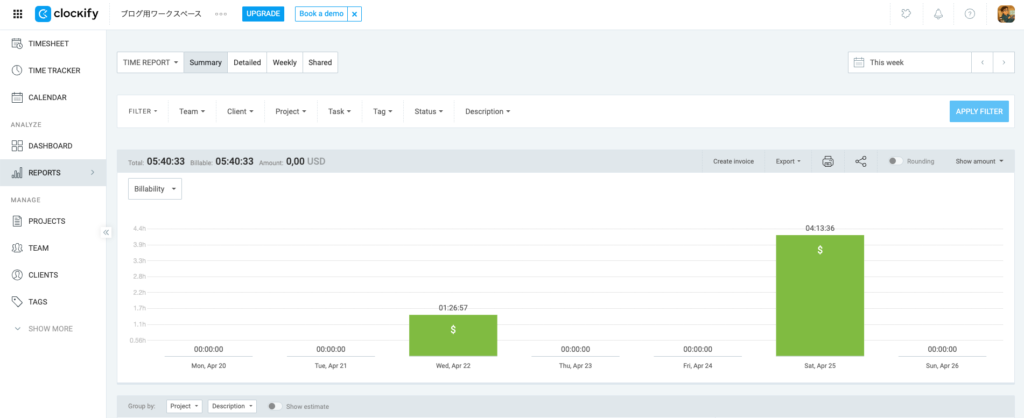Viewport: 1024px width, 418px height.
Task: Click the green Saturday Apr 25 bar
Action: point(819,295)
